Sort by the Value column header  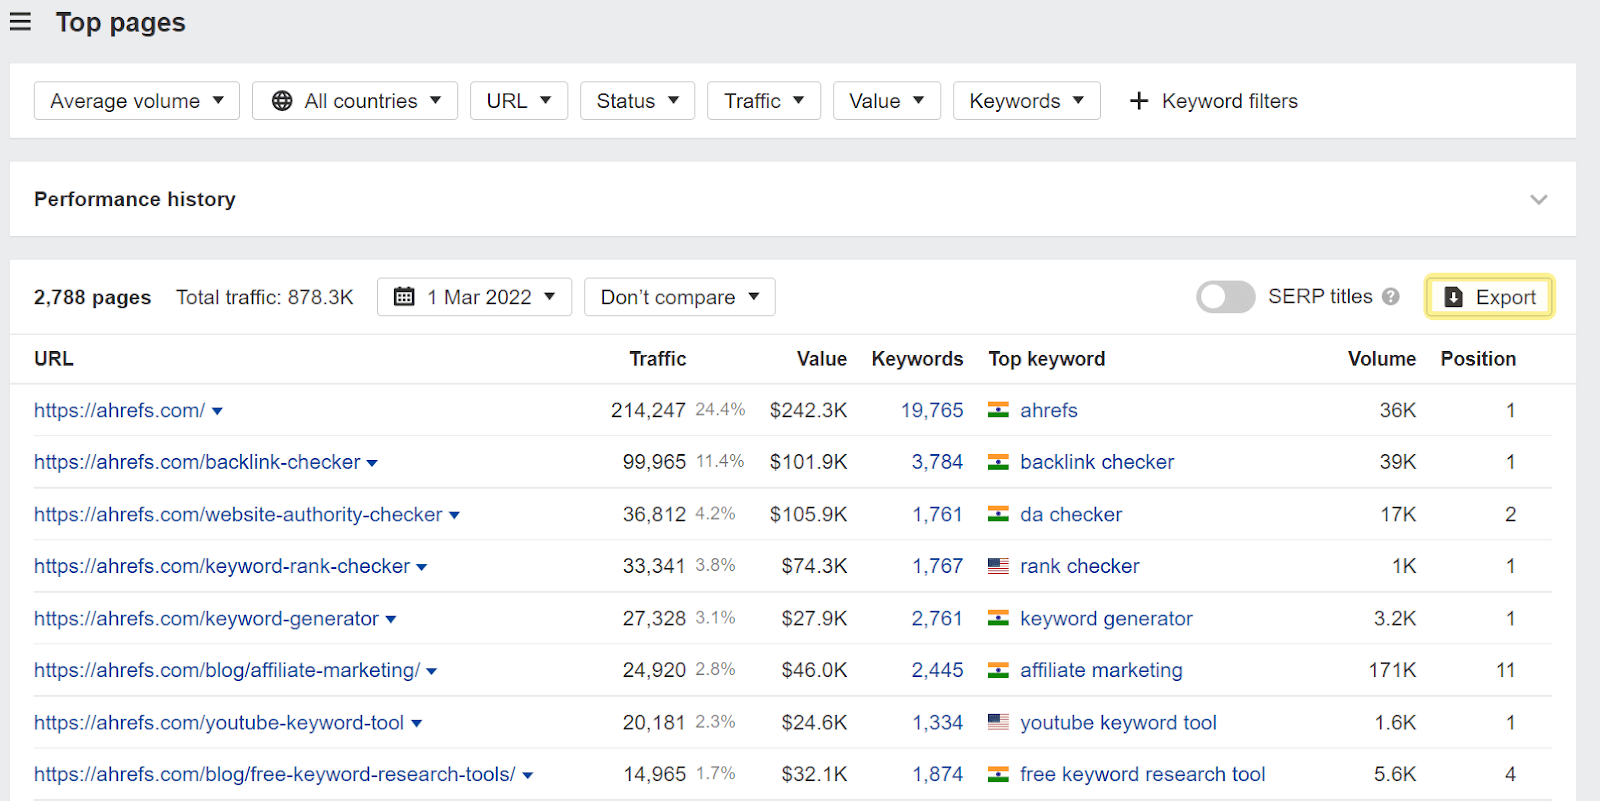click(822, 359)
